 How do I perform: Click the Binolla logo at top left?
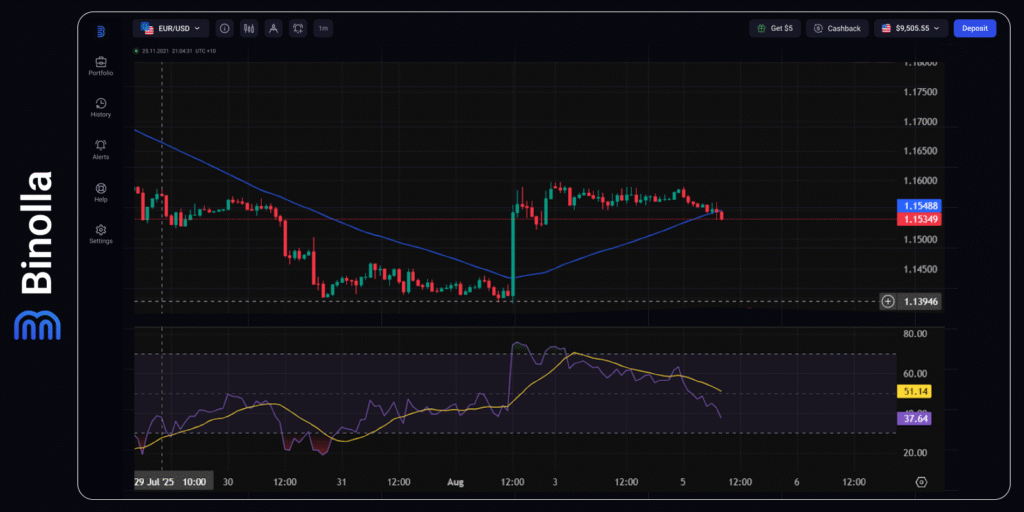pos(101,31)
